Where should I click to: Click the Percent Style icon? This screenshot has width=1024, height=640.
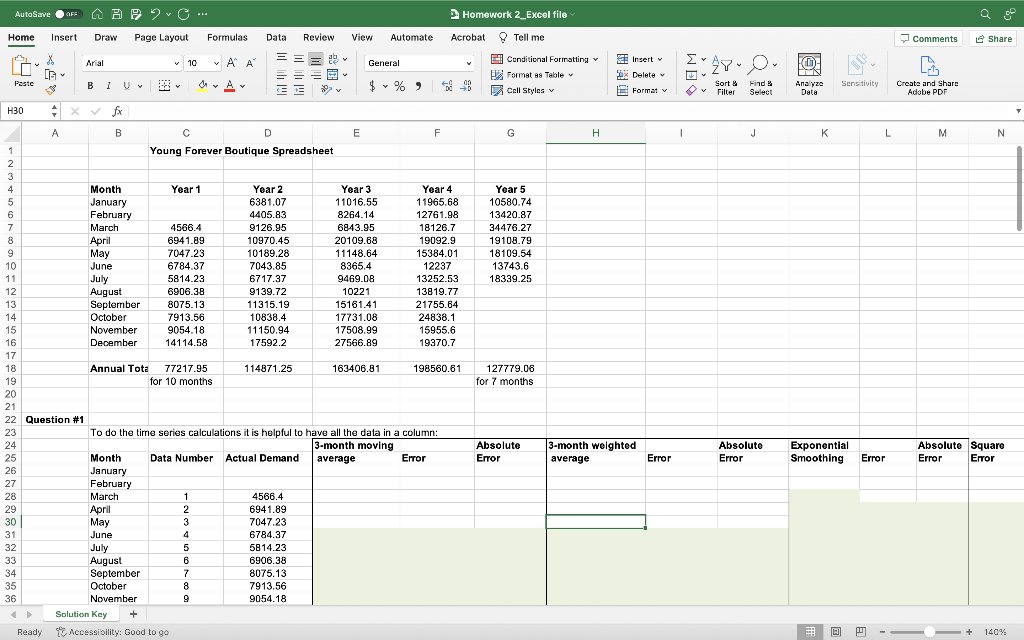tap(397, 87)
